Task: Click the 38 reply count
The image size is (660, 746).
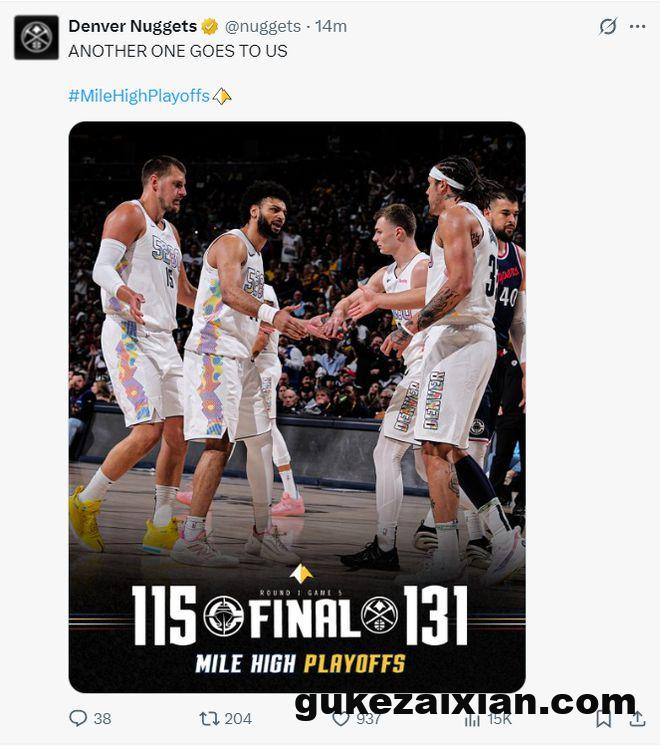Action: point(102,718)
